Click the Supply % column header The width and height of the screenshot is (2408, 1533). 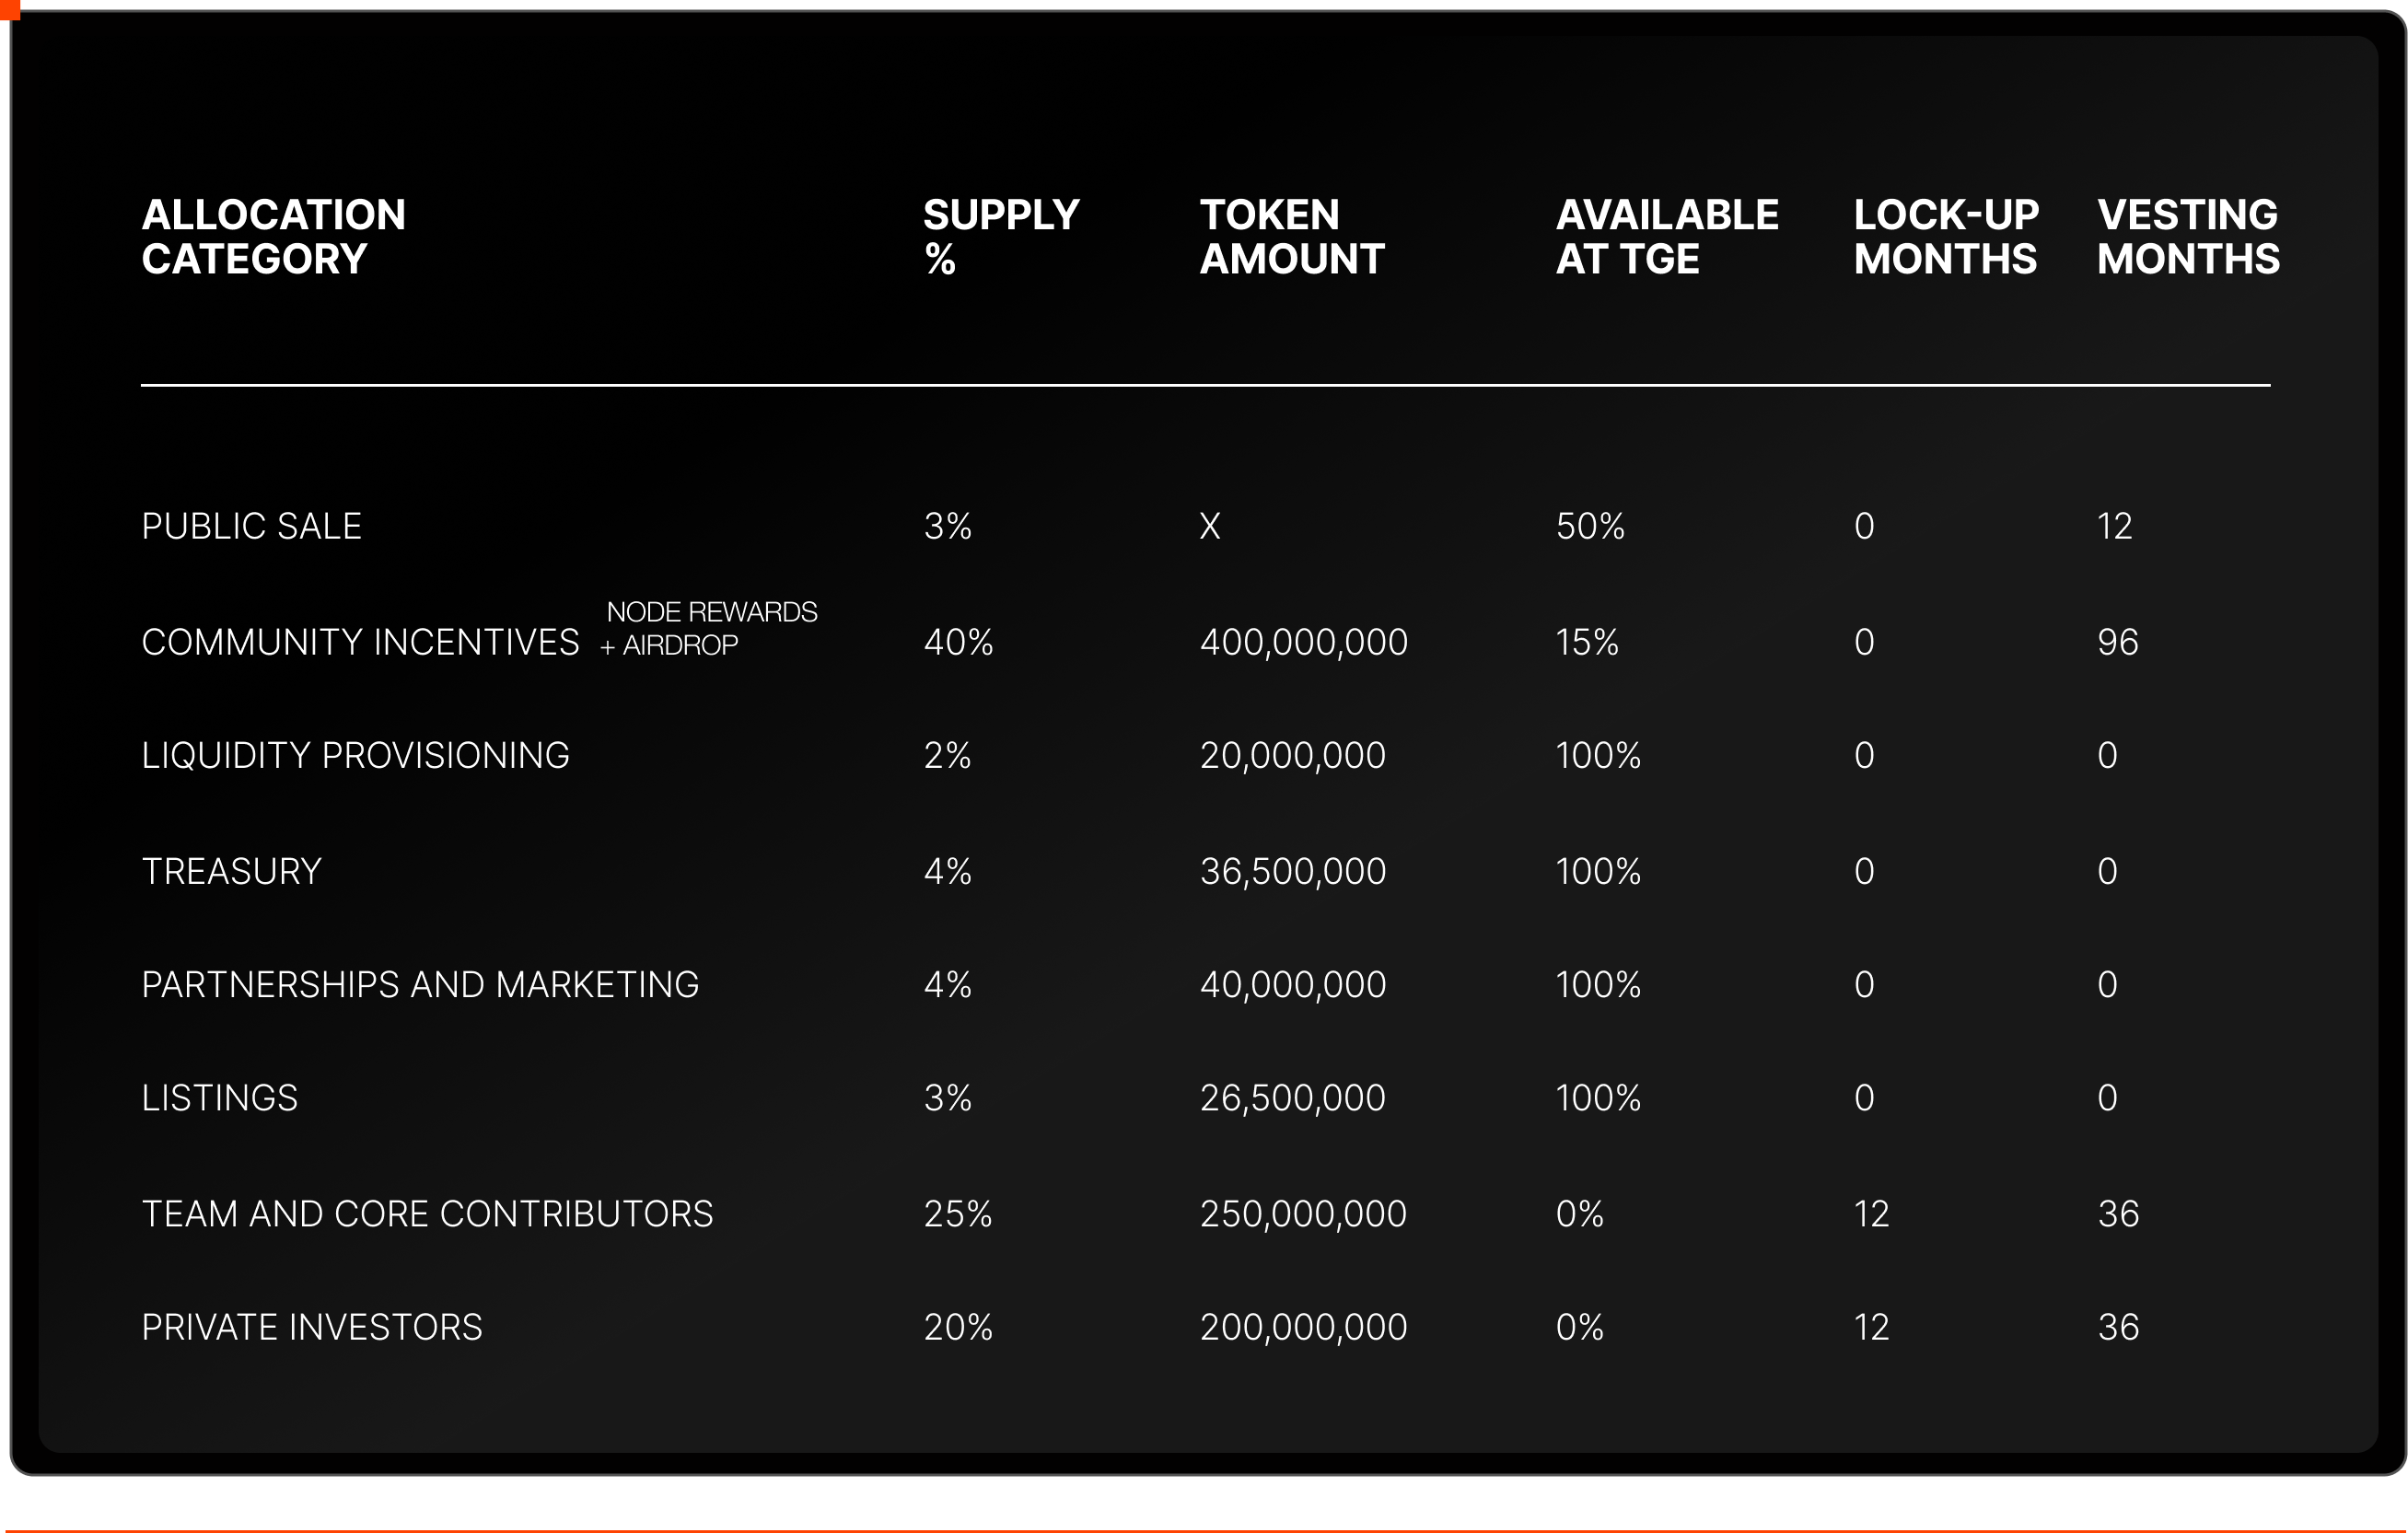1000,237
